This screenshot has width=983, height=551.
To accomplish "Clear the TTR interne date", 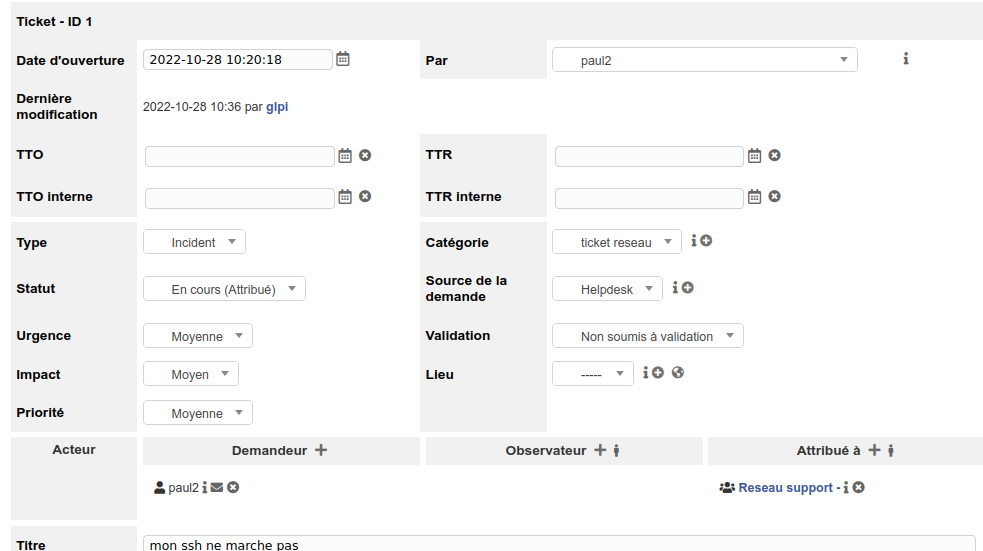I will [775, 197].
